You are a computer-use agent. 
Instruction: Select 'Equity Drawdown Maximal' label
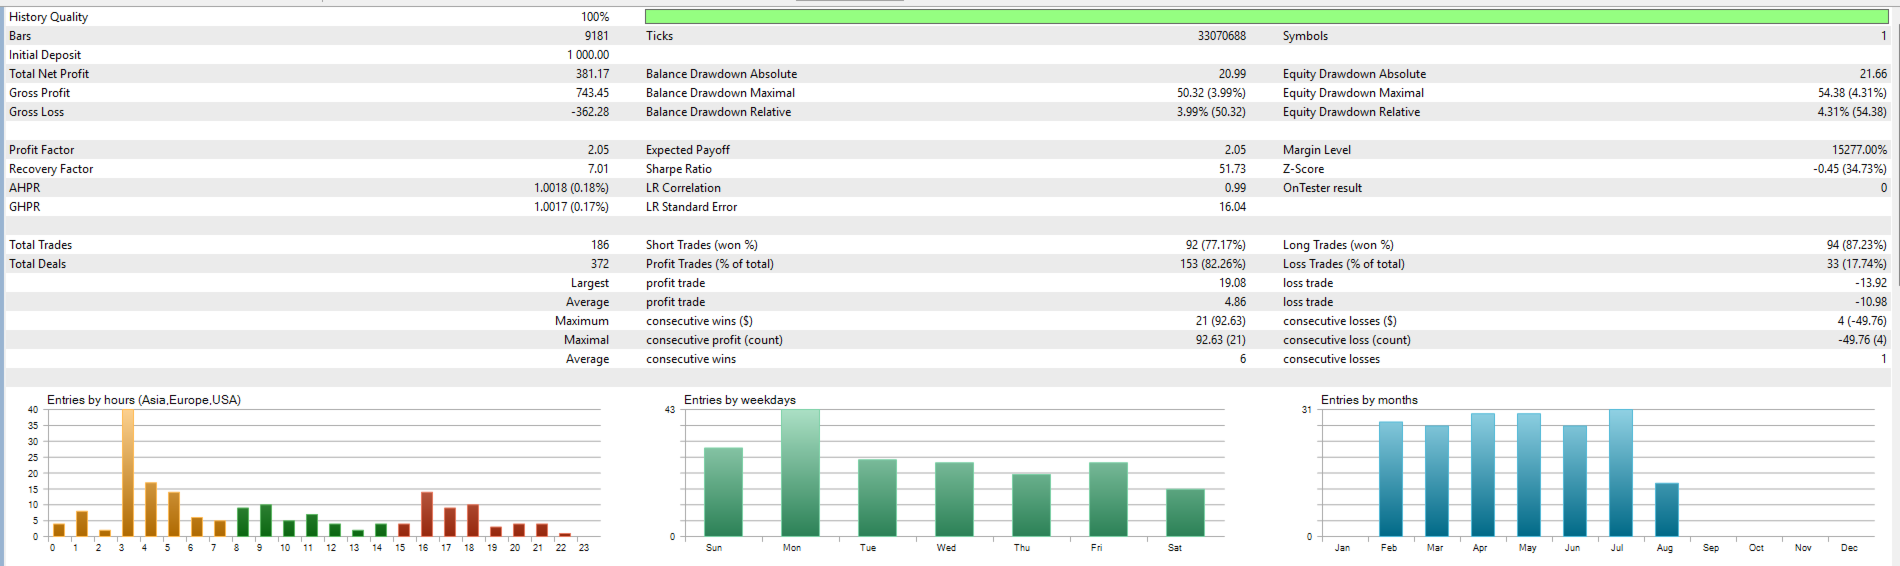coord(1353,93)
